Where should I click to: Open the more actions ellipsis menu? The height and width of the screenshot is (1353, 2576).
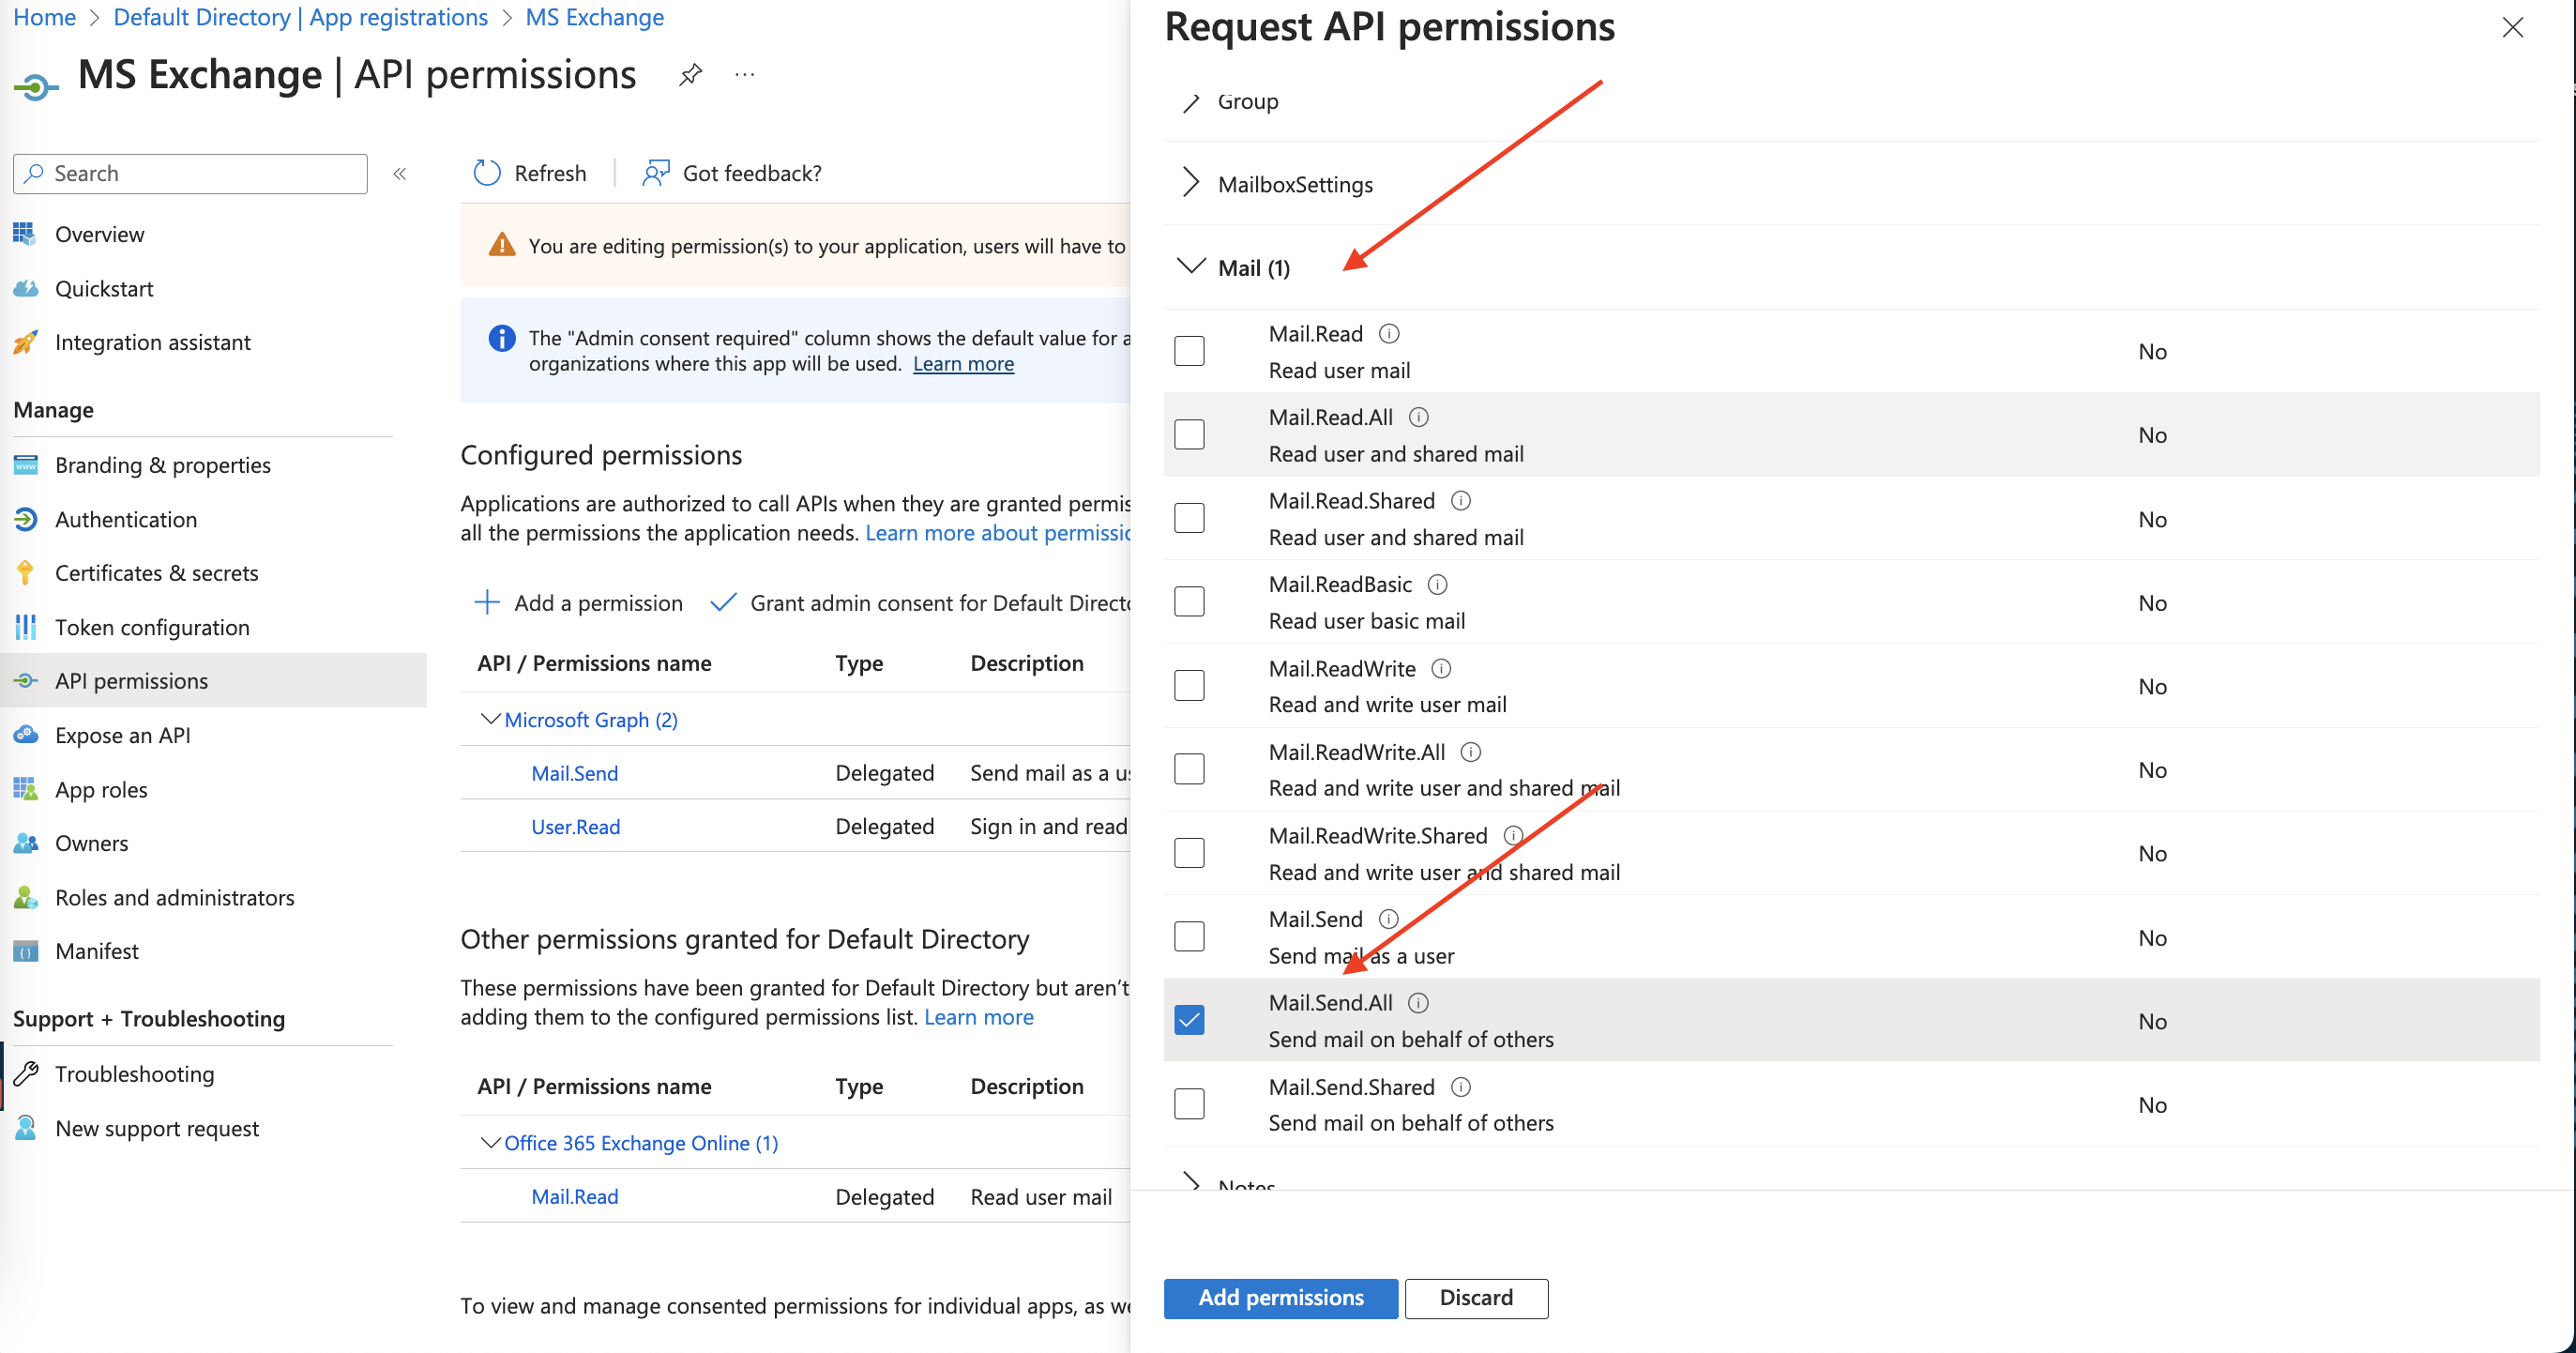pyautogui.click(x=744, y=74)
